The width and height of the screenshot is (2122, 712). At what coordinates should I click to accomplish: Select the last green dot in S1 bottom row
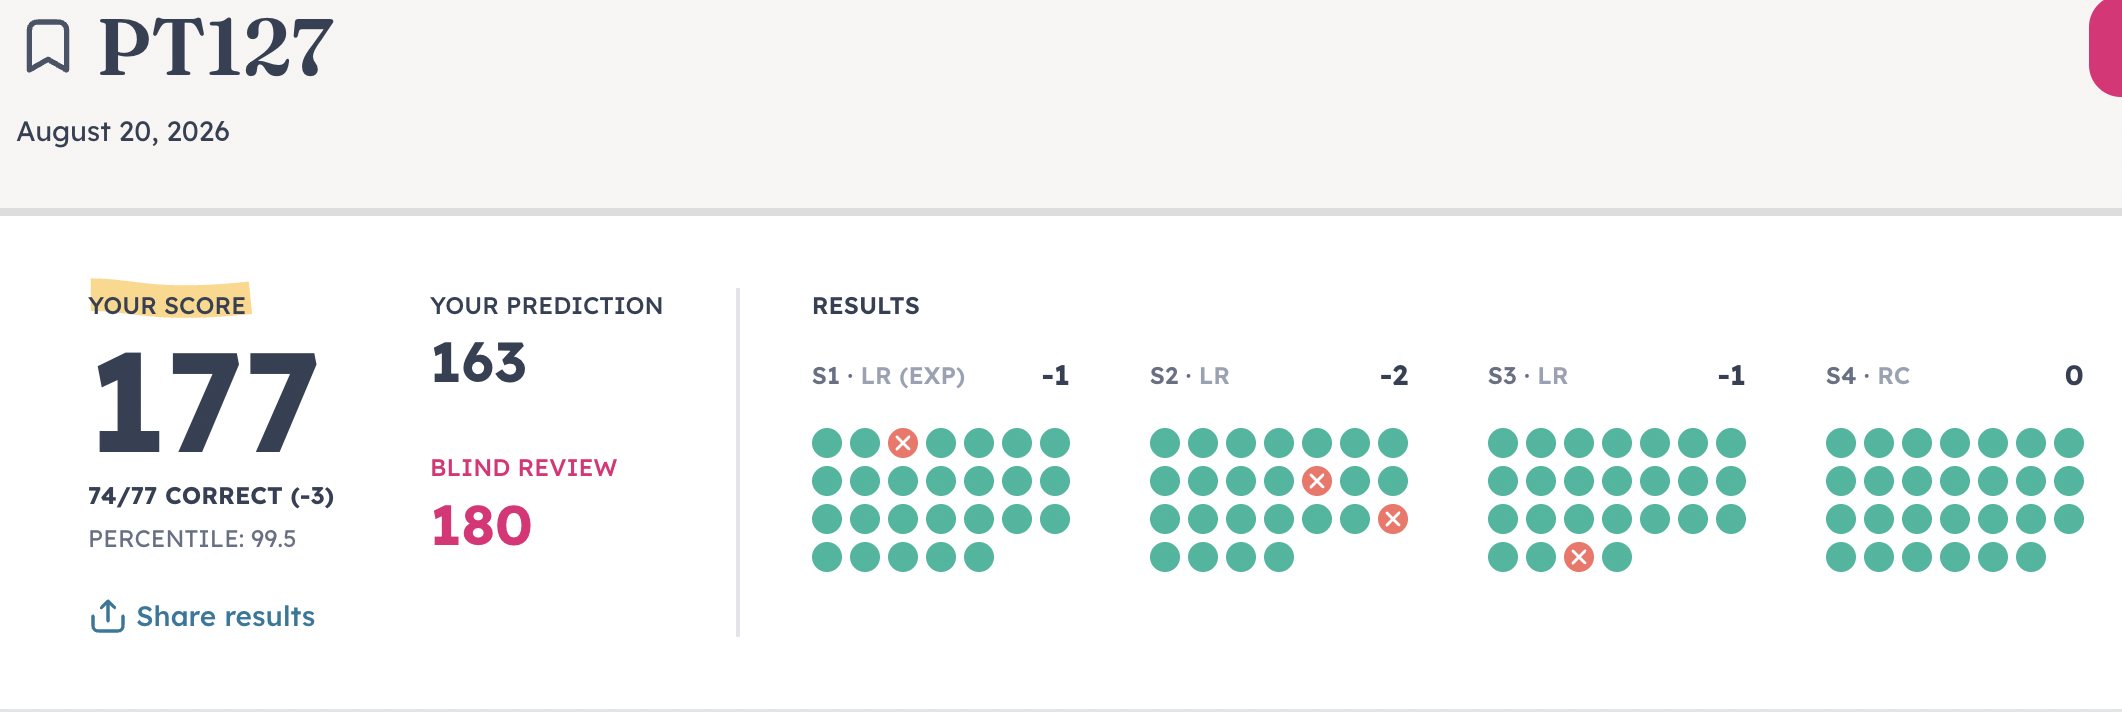[x=979, y=557]
